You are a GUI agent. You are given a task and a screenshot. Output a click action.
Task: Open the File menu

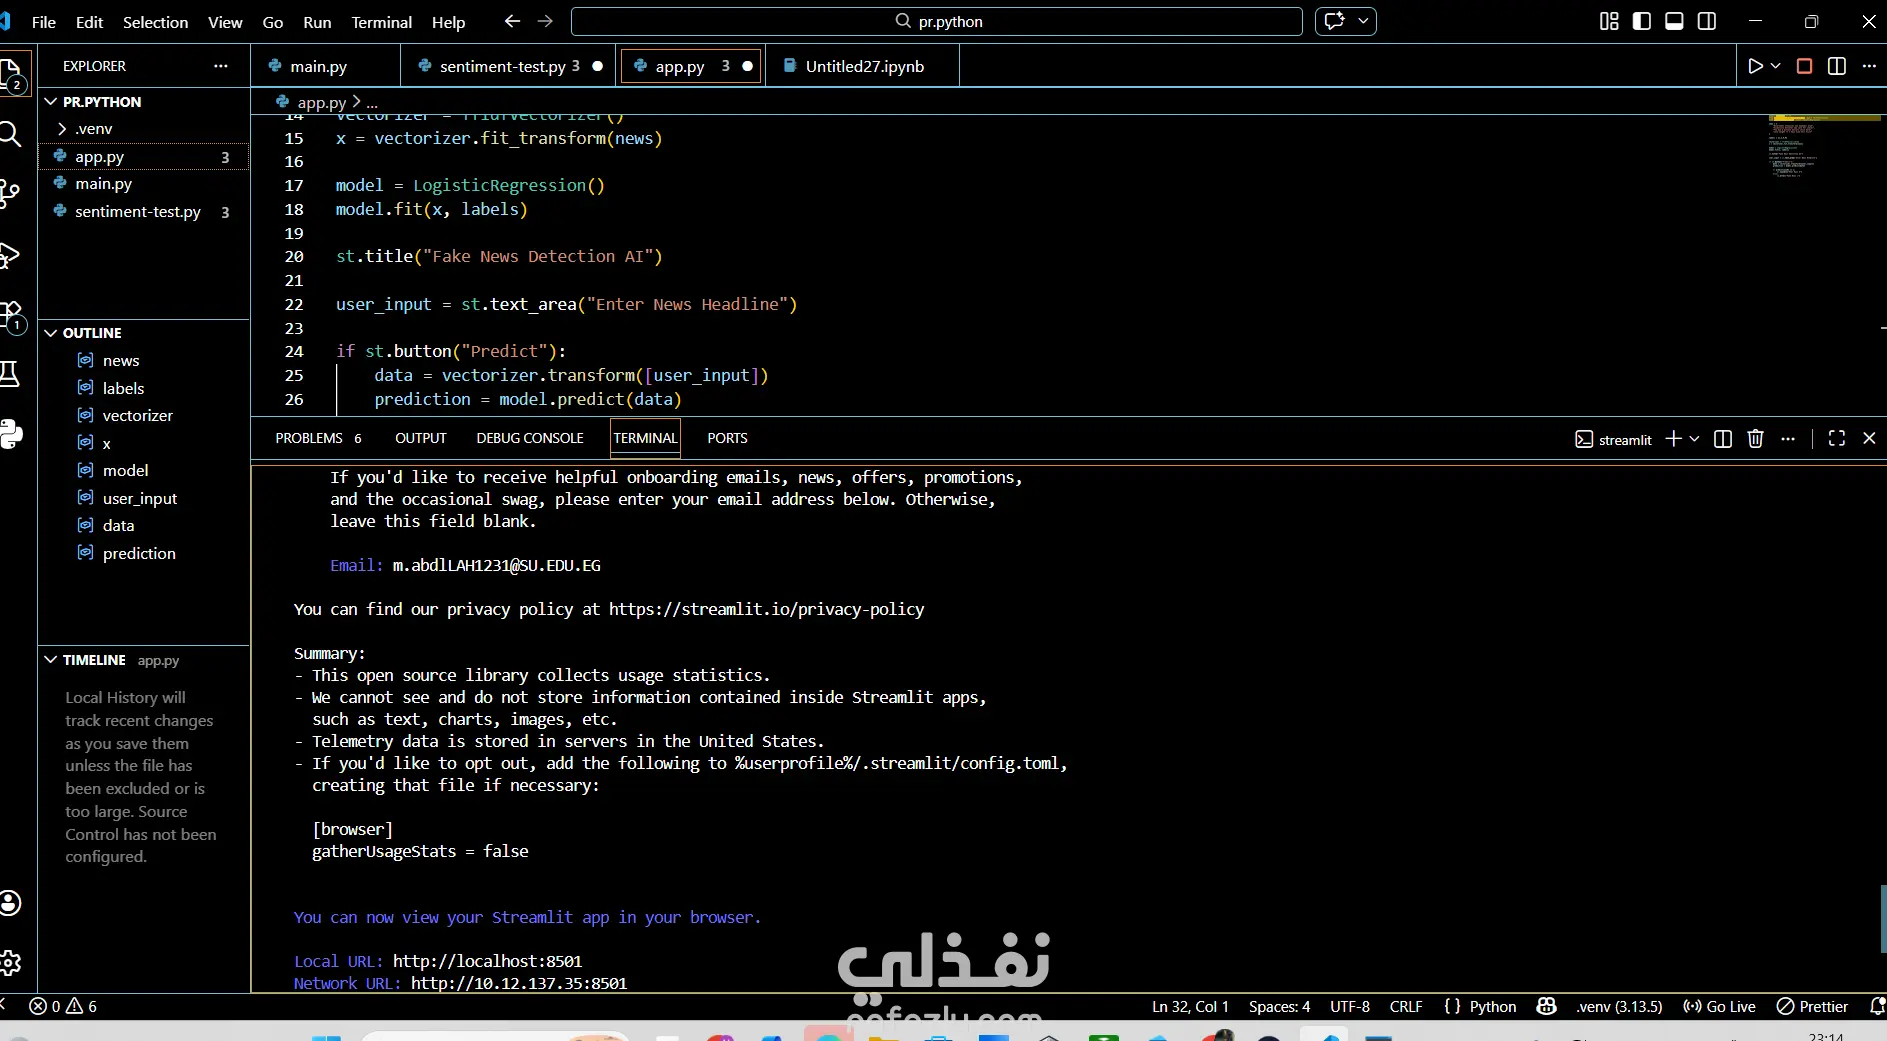(44, 22)
